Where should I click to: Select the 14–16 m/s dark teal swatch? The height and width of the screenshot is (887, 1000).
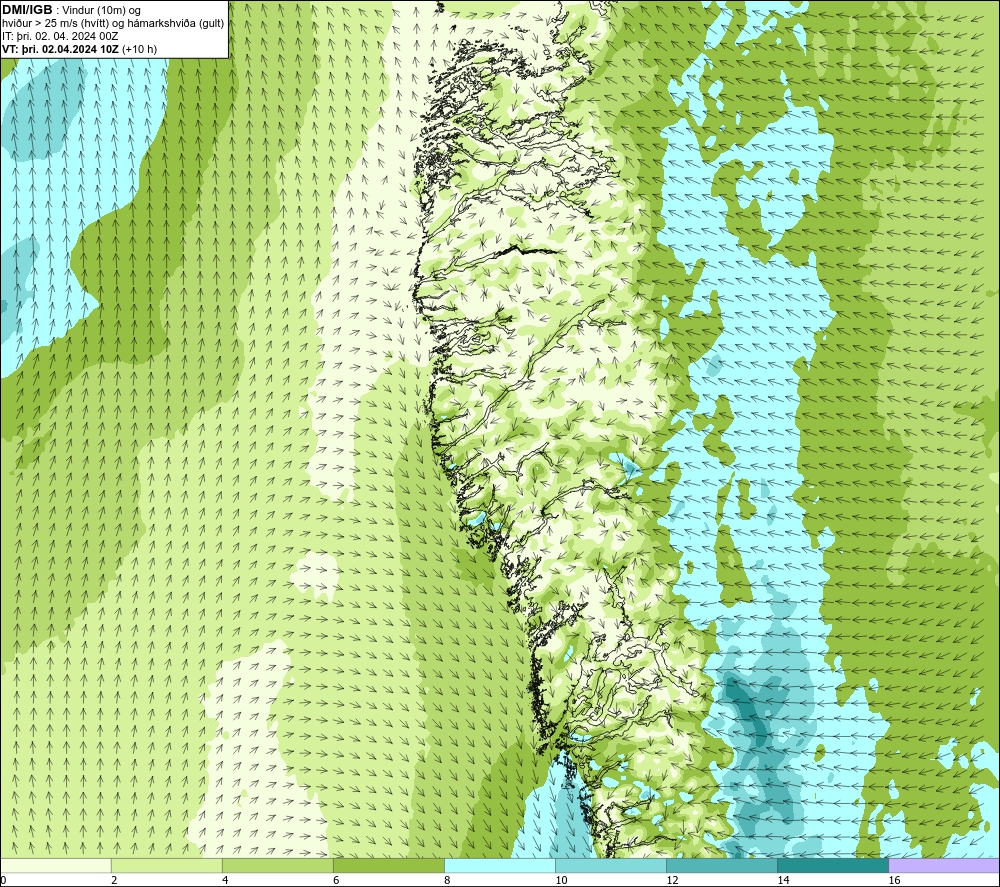tap(832, 865)
